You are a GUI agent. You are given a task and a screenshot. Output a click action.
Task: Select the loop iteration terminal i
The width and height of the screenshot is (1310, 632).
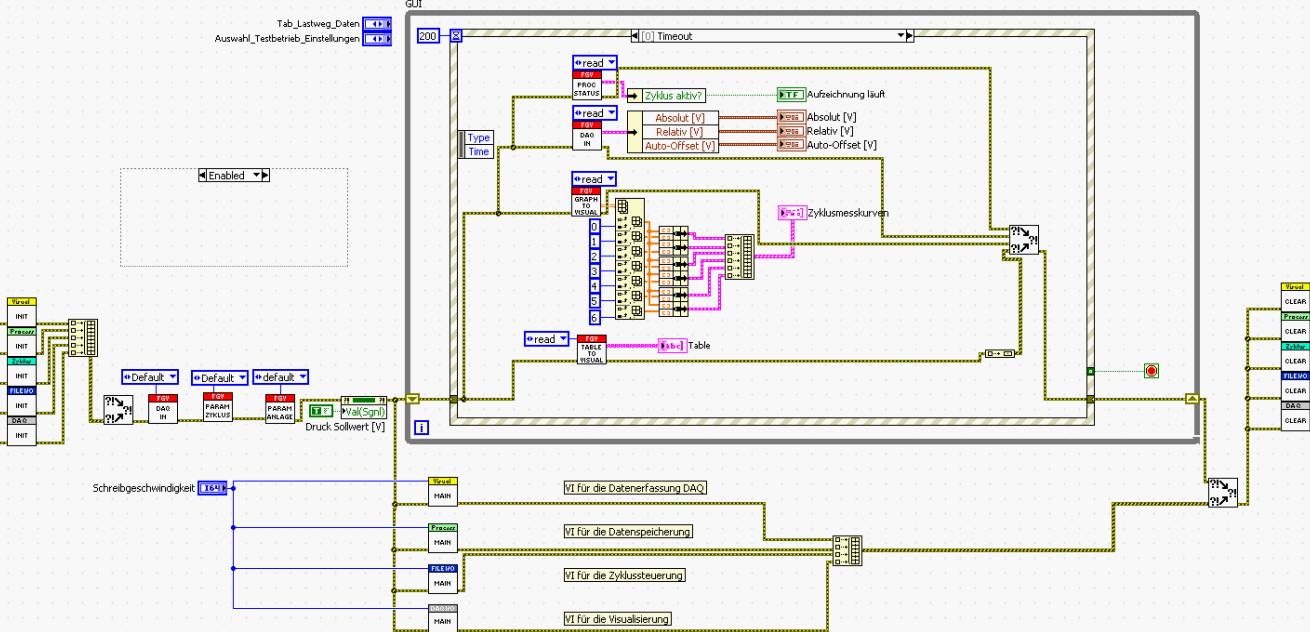pyautogui.click(x=421, y=428)
